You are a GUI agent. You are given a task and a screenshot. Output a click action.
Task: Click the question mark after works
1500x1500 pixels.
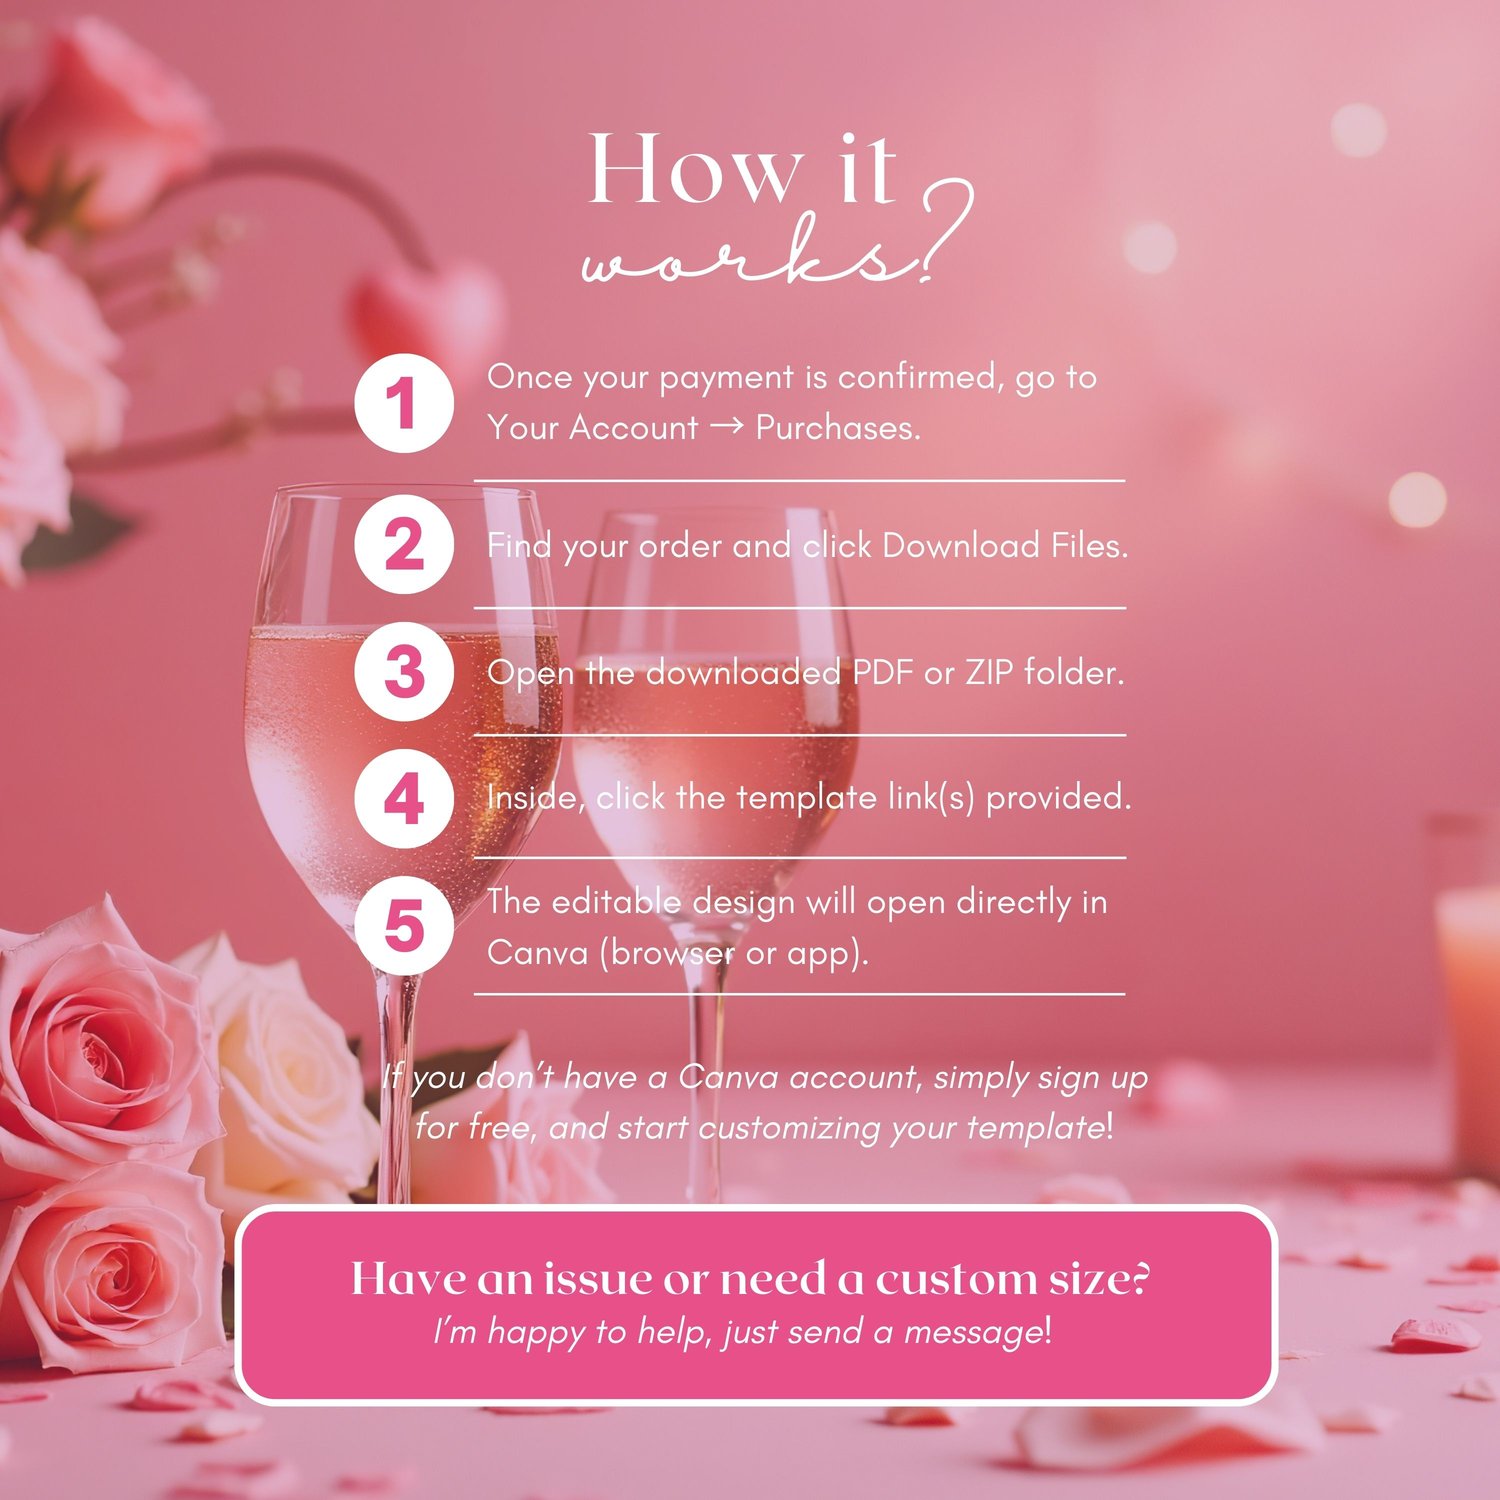[943, 229]
